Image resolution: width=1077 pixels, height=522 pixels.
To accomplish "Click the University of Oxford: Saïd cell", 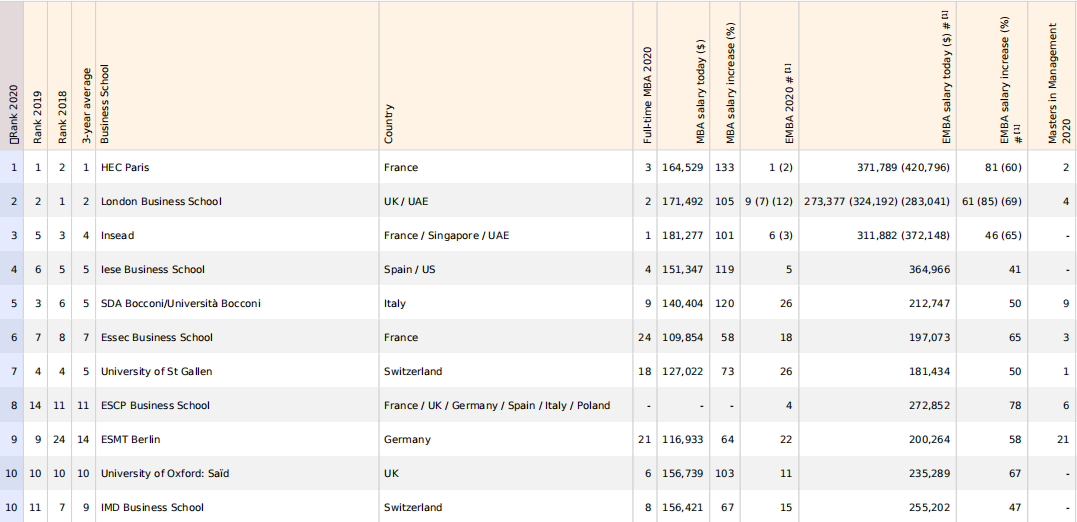I will tap(165, 473).
